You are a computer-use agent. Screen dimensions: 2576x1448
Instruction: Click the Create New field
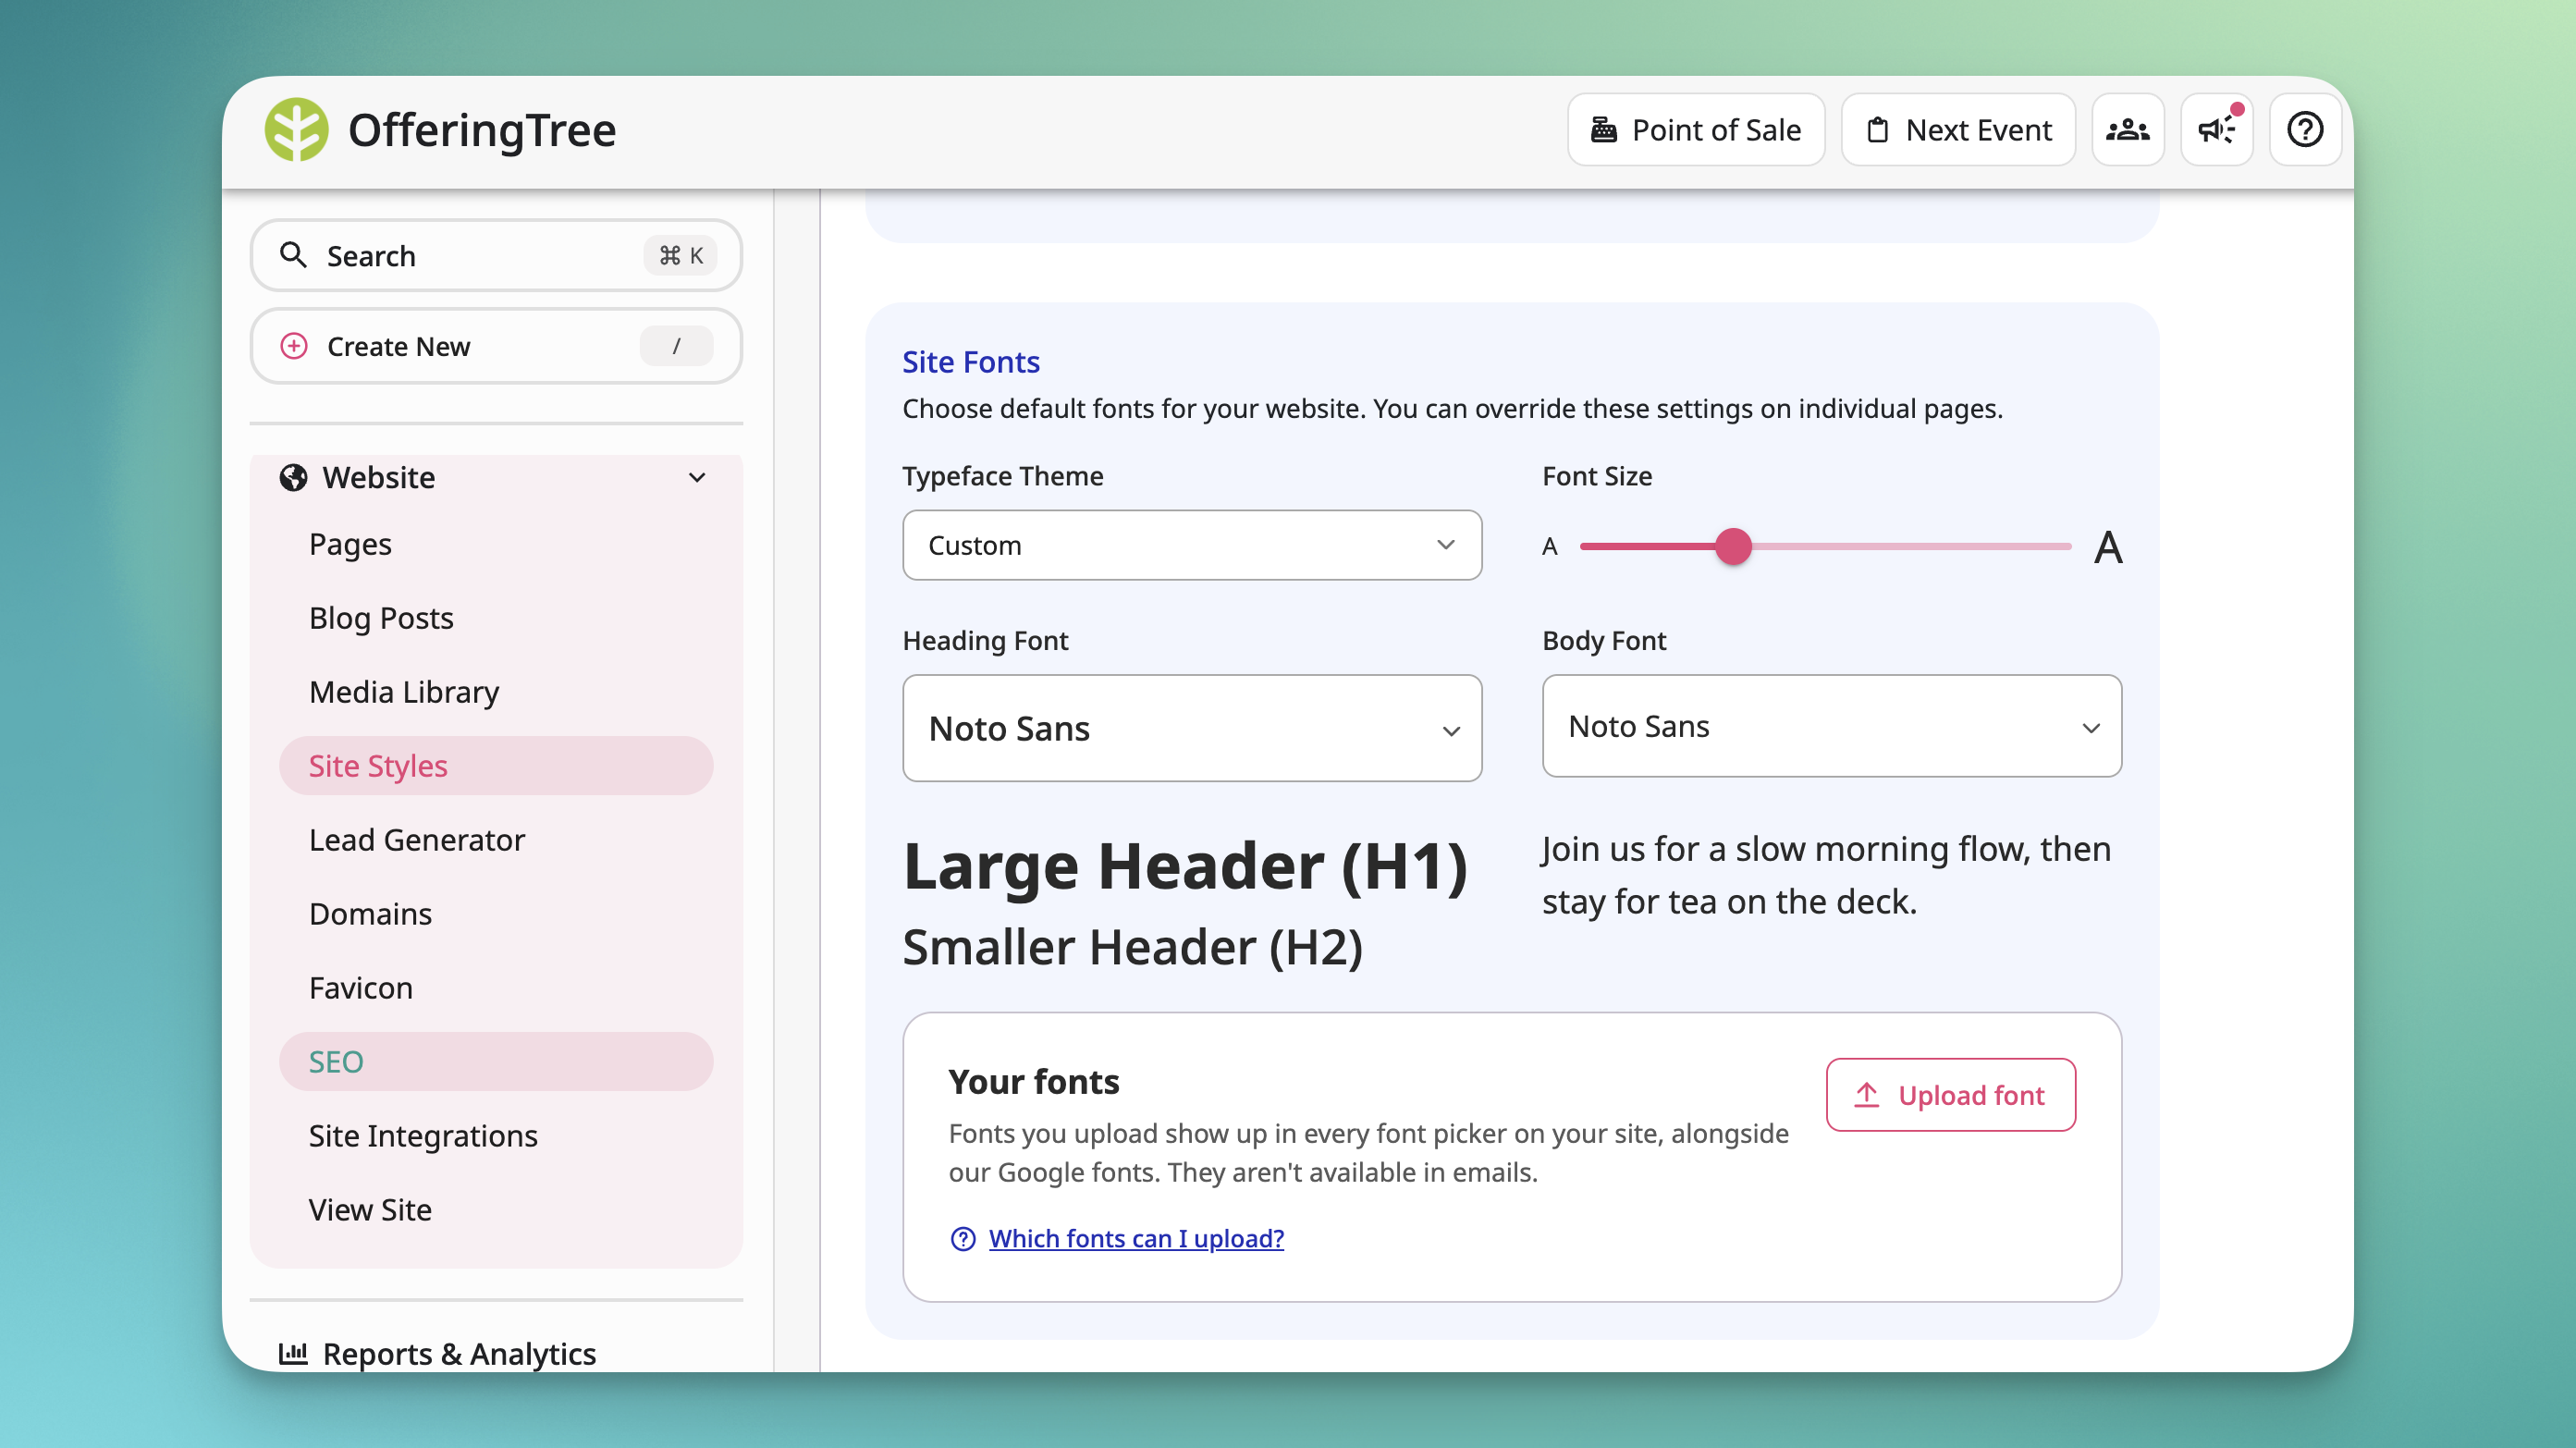(496, 346)
